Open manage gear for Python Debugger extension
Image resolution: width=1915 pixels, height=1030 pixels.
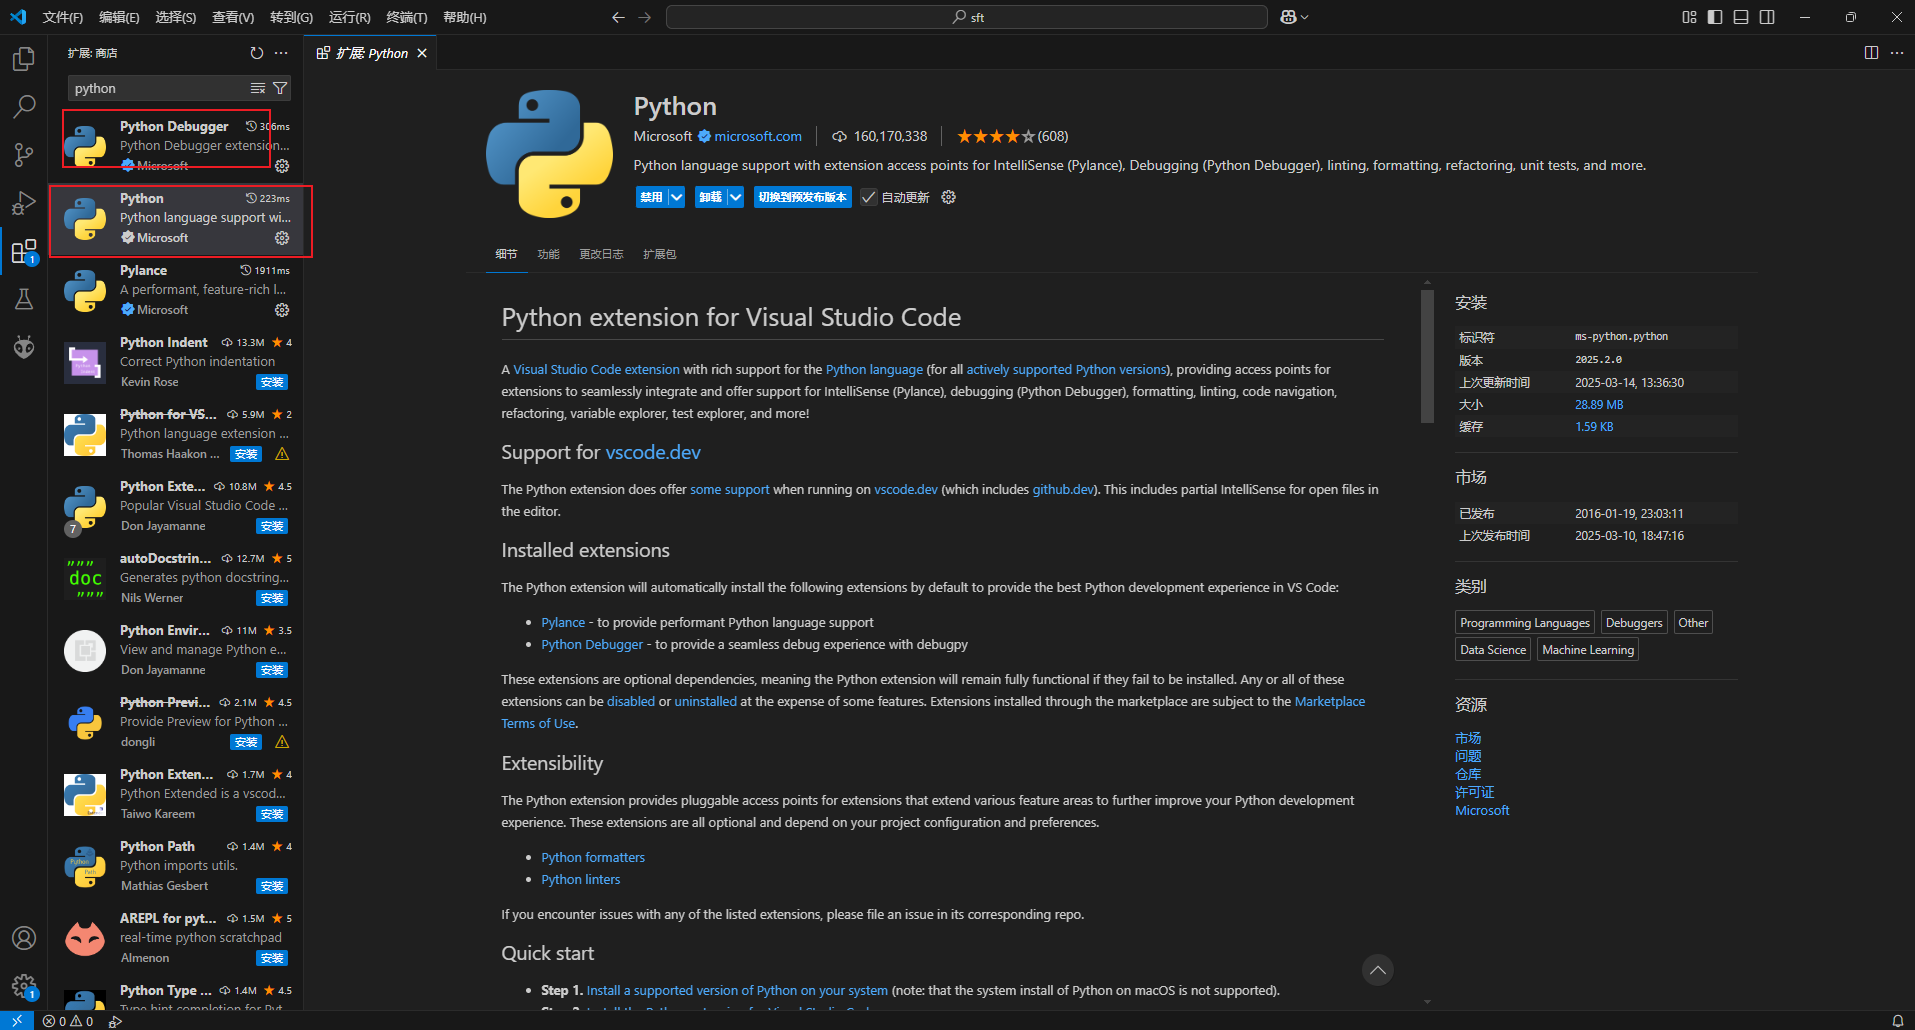(282, 166)
